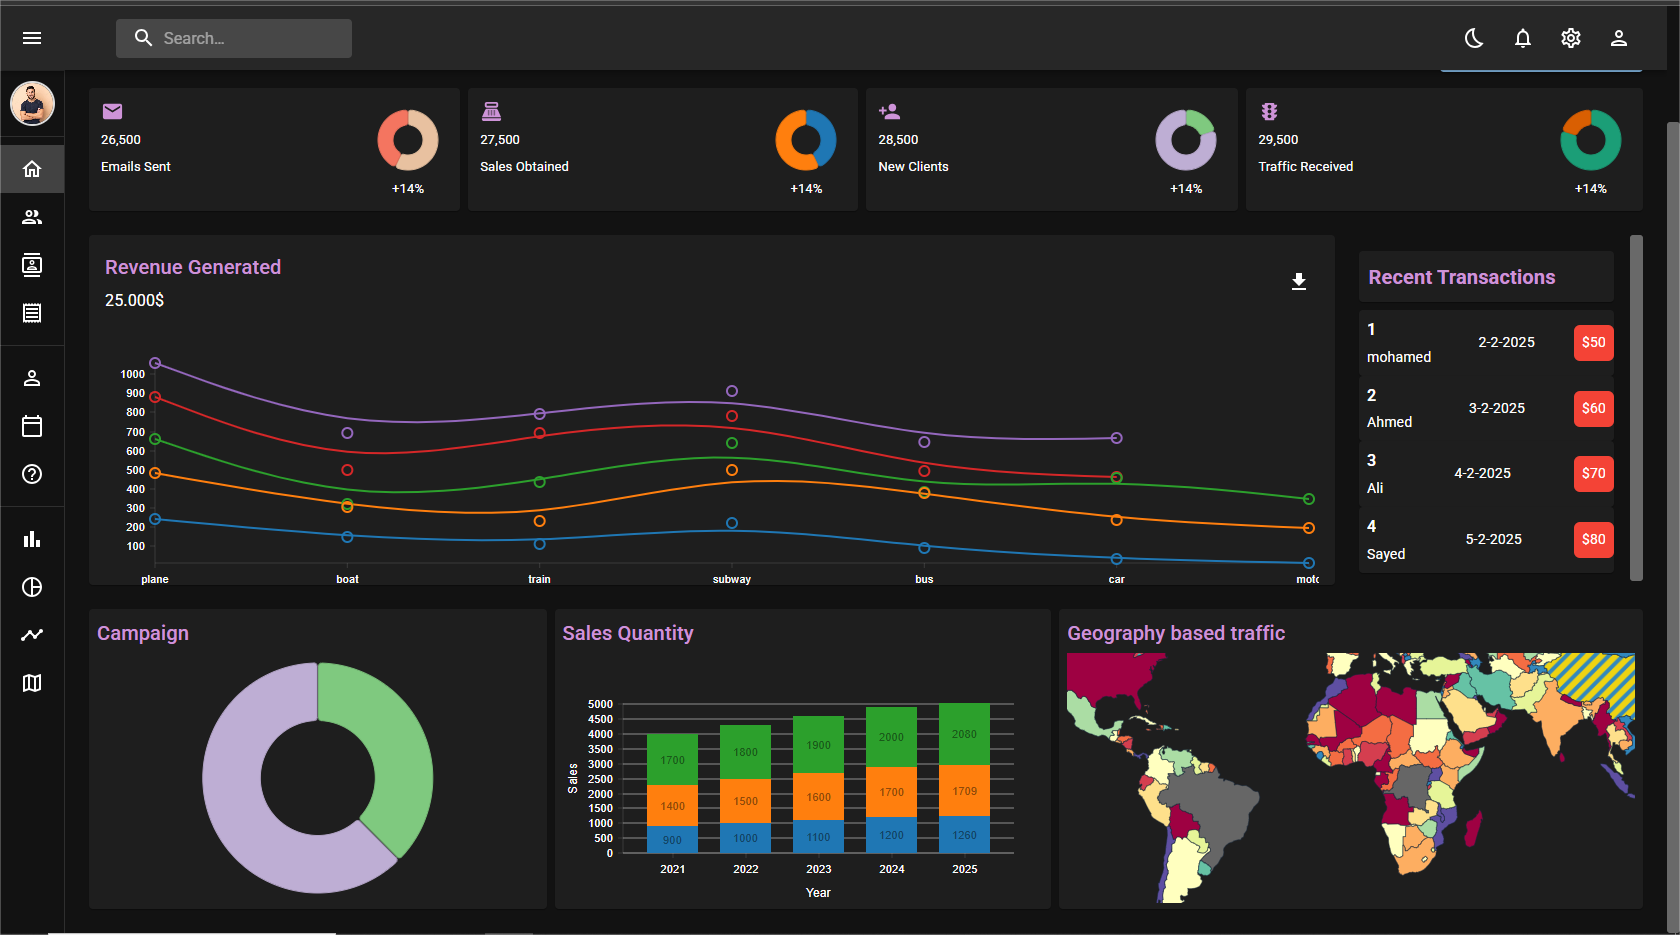Image resolution: width=1680 pixels, height=935 pixels.
Task: Click the Recent Transactions panel scrollbar
Action: click(1636, 407)
